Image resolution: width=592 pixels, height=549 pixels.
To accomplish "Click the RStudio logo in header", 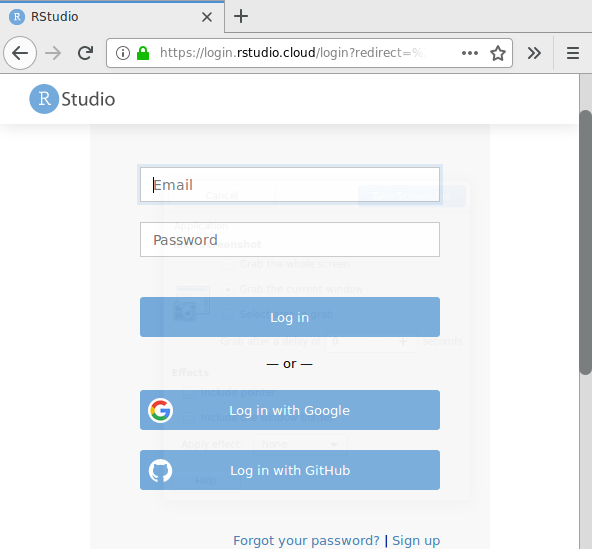I will (x=72, y=99).
